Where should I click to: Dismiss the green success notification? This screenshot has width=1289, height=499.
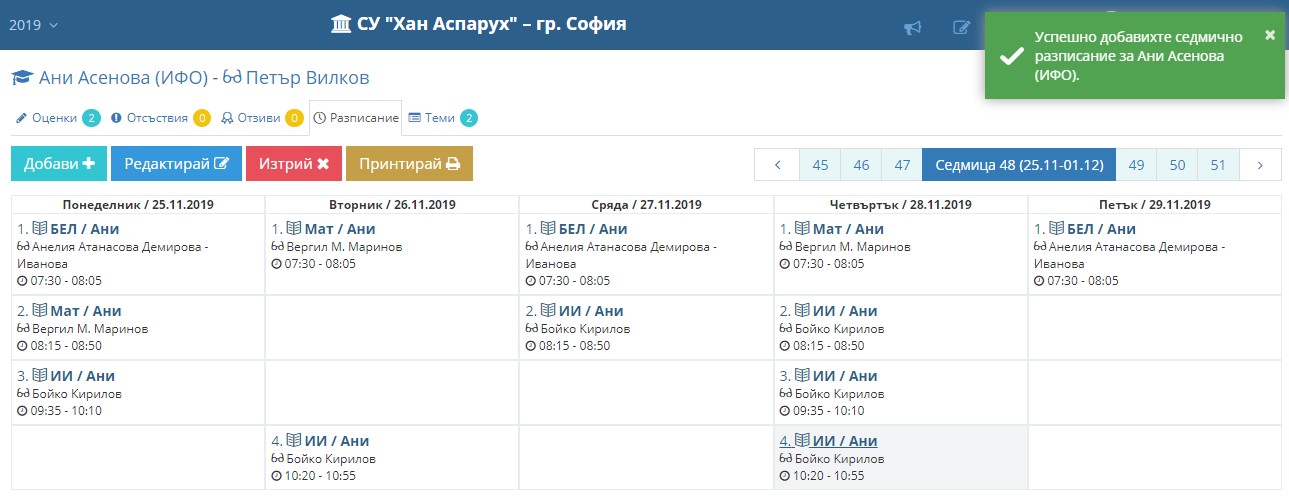pyautogui.click(x=1270, y=35)
